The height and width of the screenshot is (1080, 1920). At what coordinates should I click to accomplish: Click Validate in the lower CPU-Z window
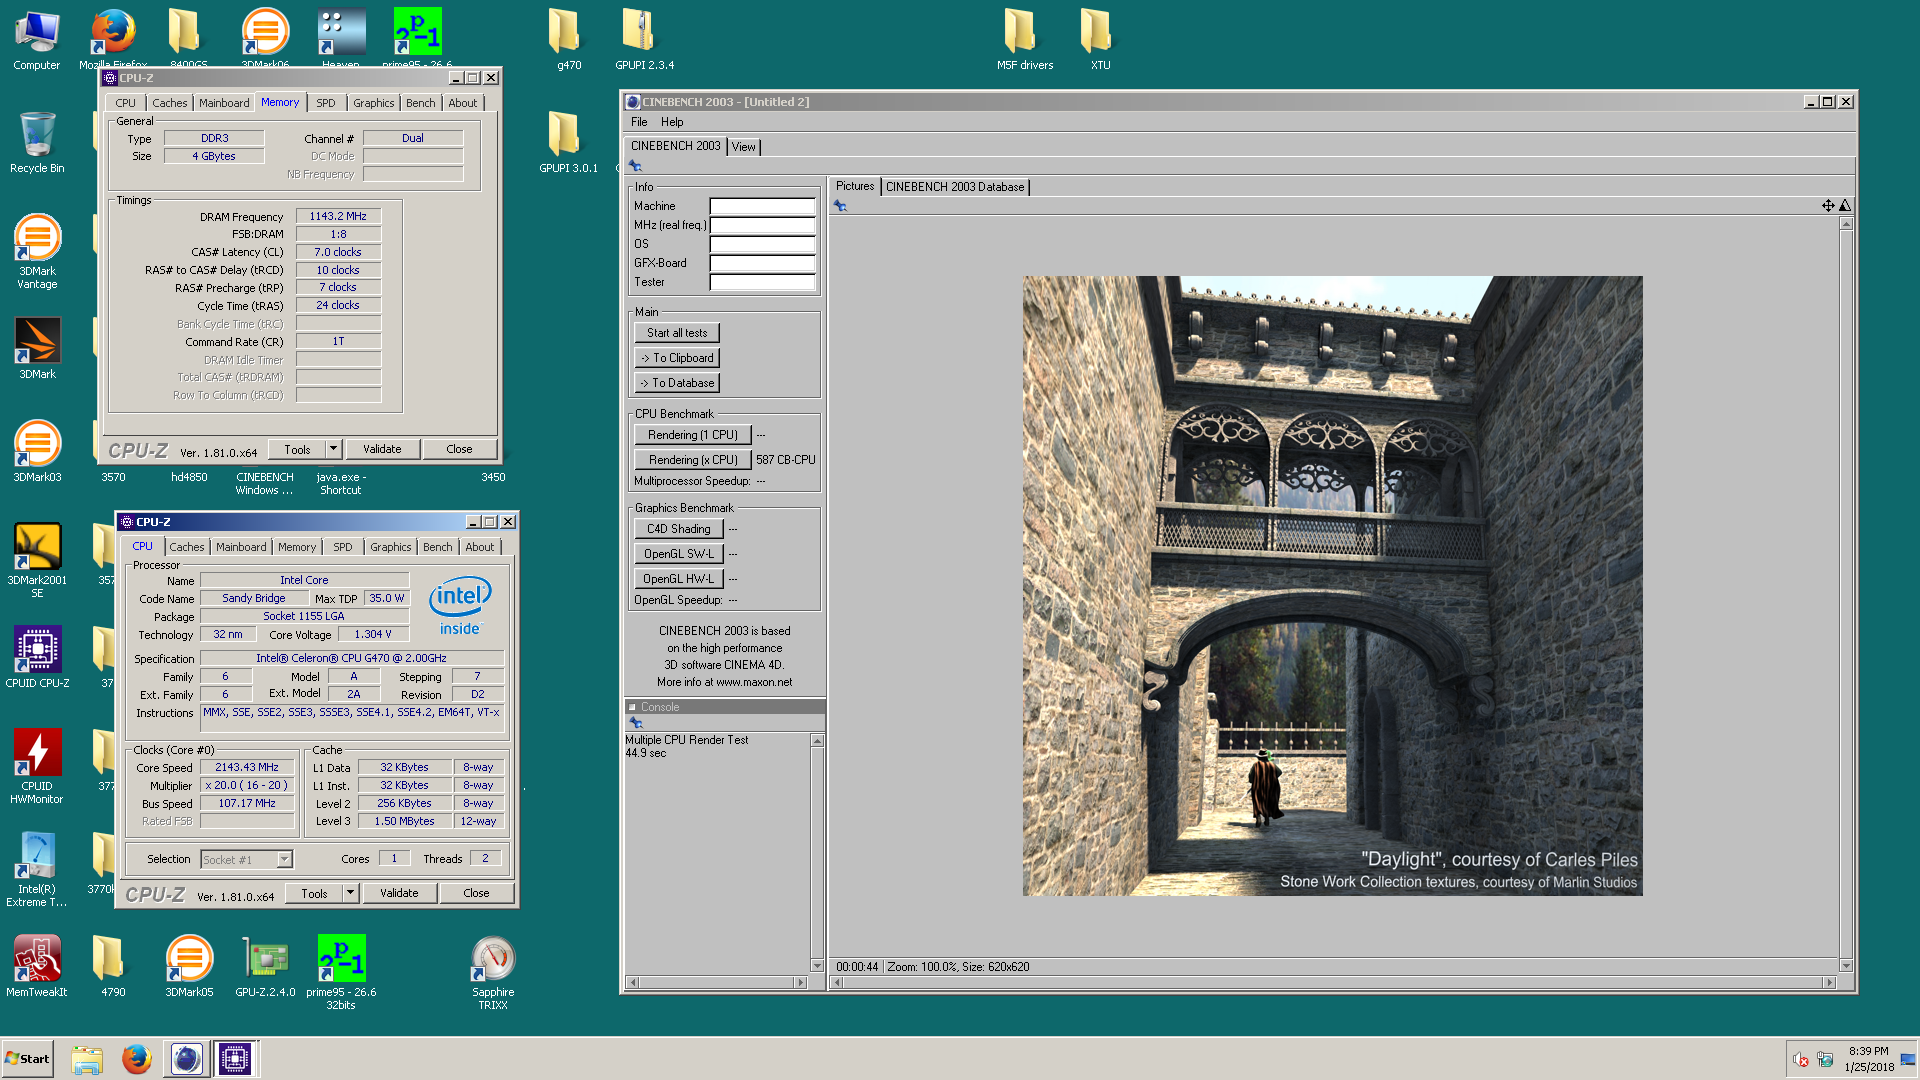coord(399,893)
